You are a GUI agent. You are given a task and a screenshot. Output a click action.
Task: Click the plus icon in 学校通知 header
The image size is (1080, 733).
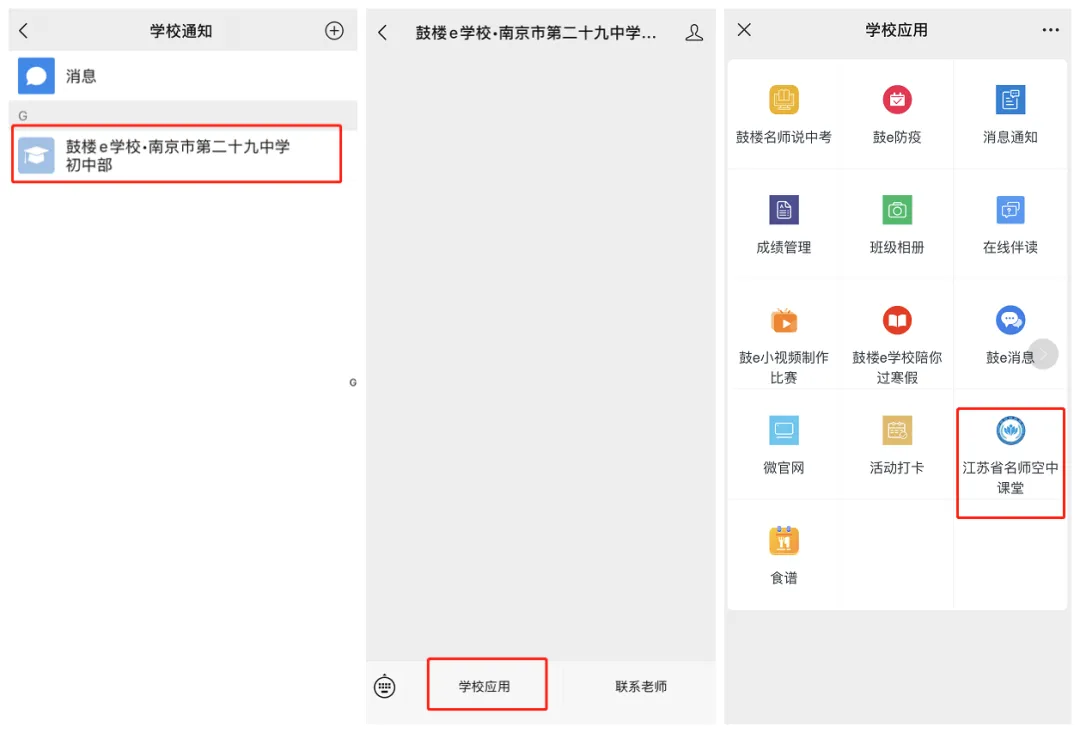pos(334,31)
